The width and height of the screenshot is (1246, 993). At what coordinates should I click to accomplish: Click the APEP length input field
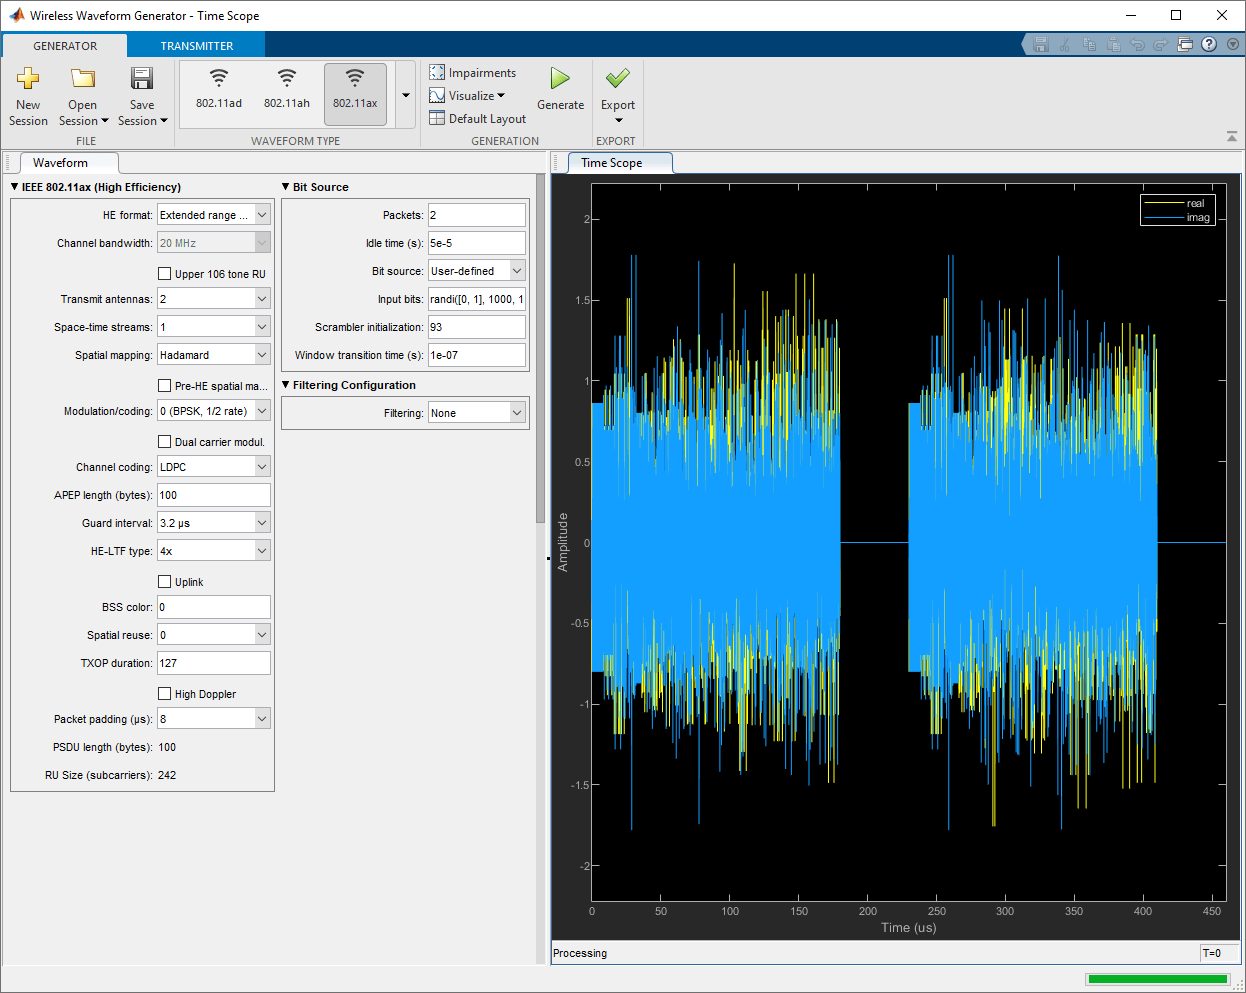click(x=214, y=495)
